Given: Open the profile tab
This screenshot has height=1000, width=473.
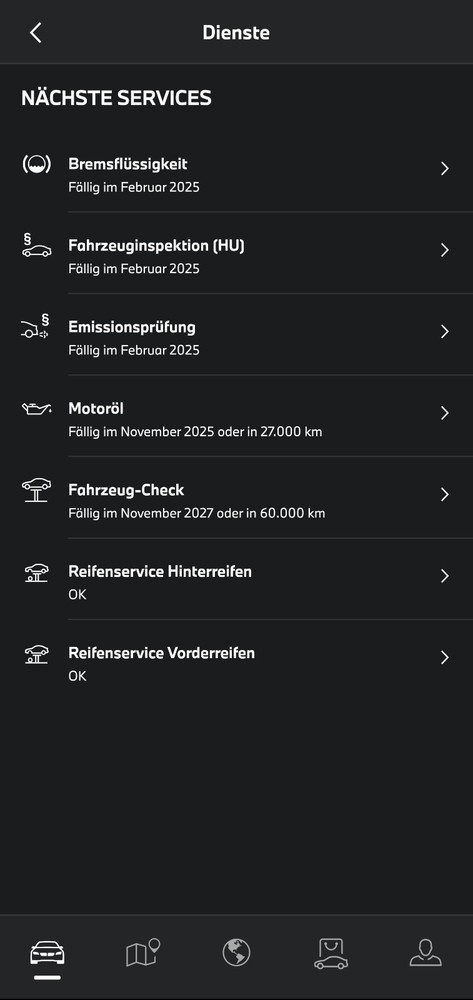Looking at the screenshot, I should coord(426,953).
